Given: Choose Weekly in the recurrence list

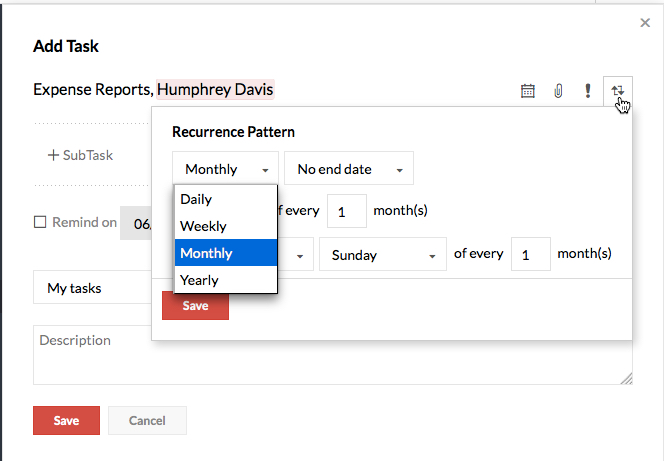Looking at the screenshot, I should tap(203, 226).
